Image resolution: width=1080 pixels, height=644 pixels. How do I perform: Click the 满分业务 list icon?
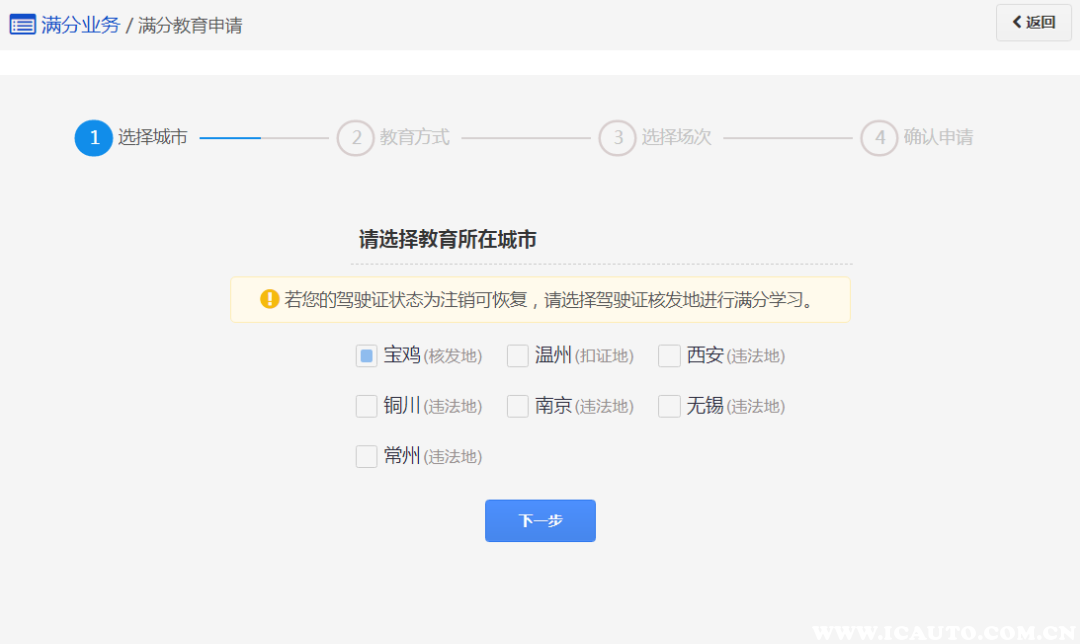22,25
